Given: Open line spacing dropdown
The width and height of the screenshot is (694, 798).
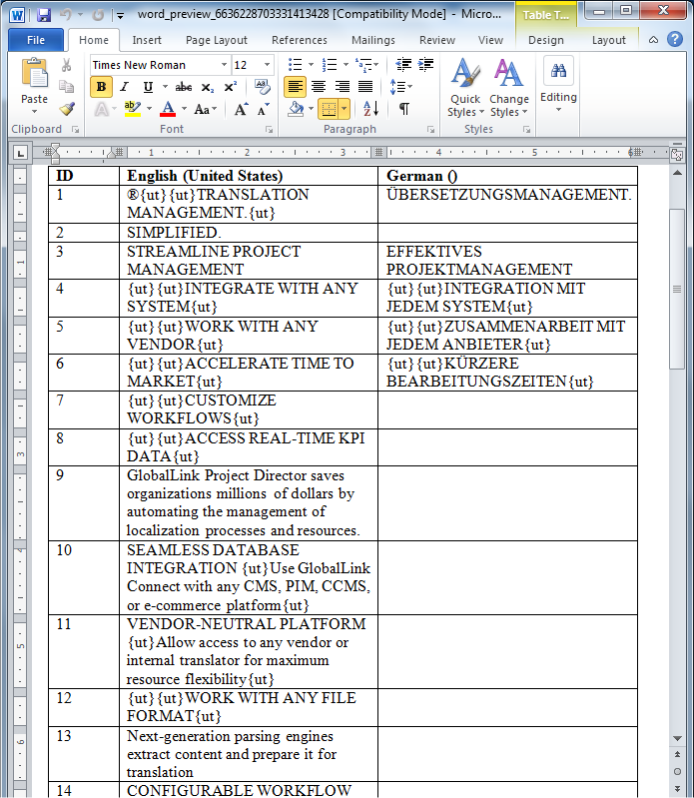Looking at the screenshot, I should (400, 87).
